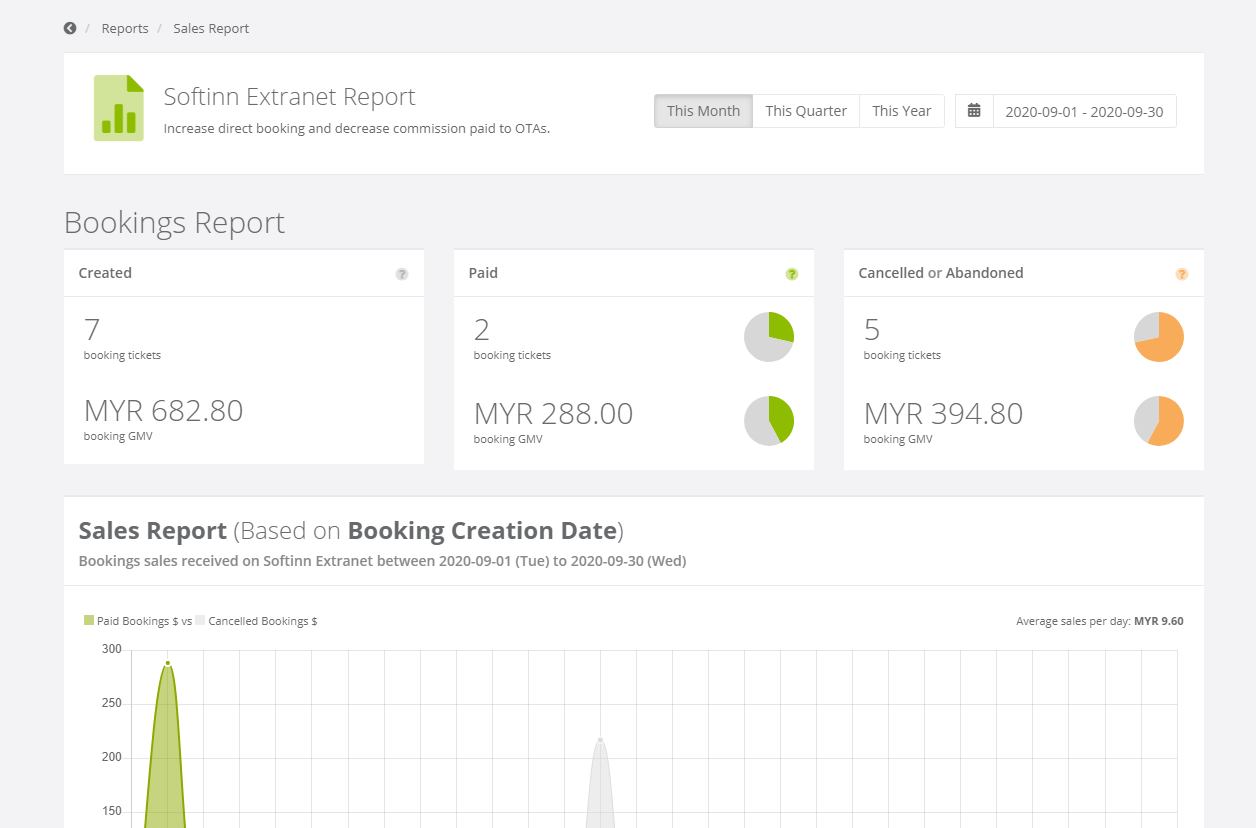Click the back arrow breadcrumb icon
Screen dimensions: 1256x828
coord(70,28)
